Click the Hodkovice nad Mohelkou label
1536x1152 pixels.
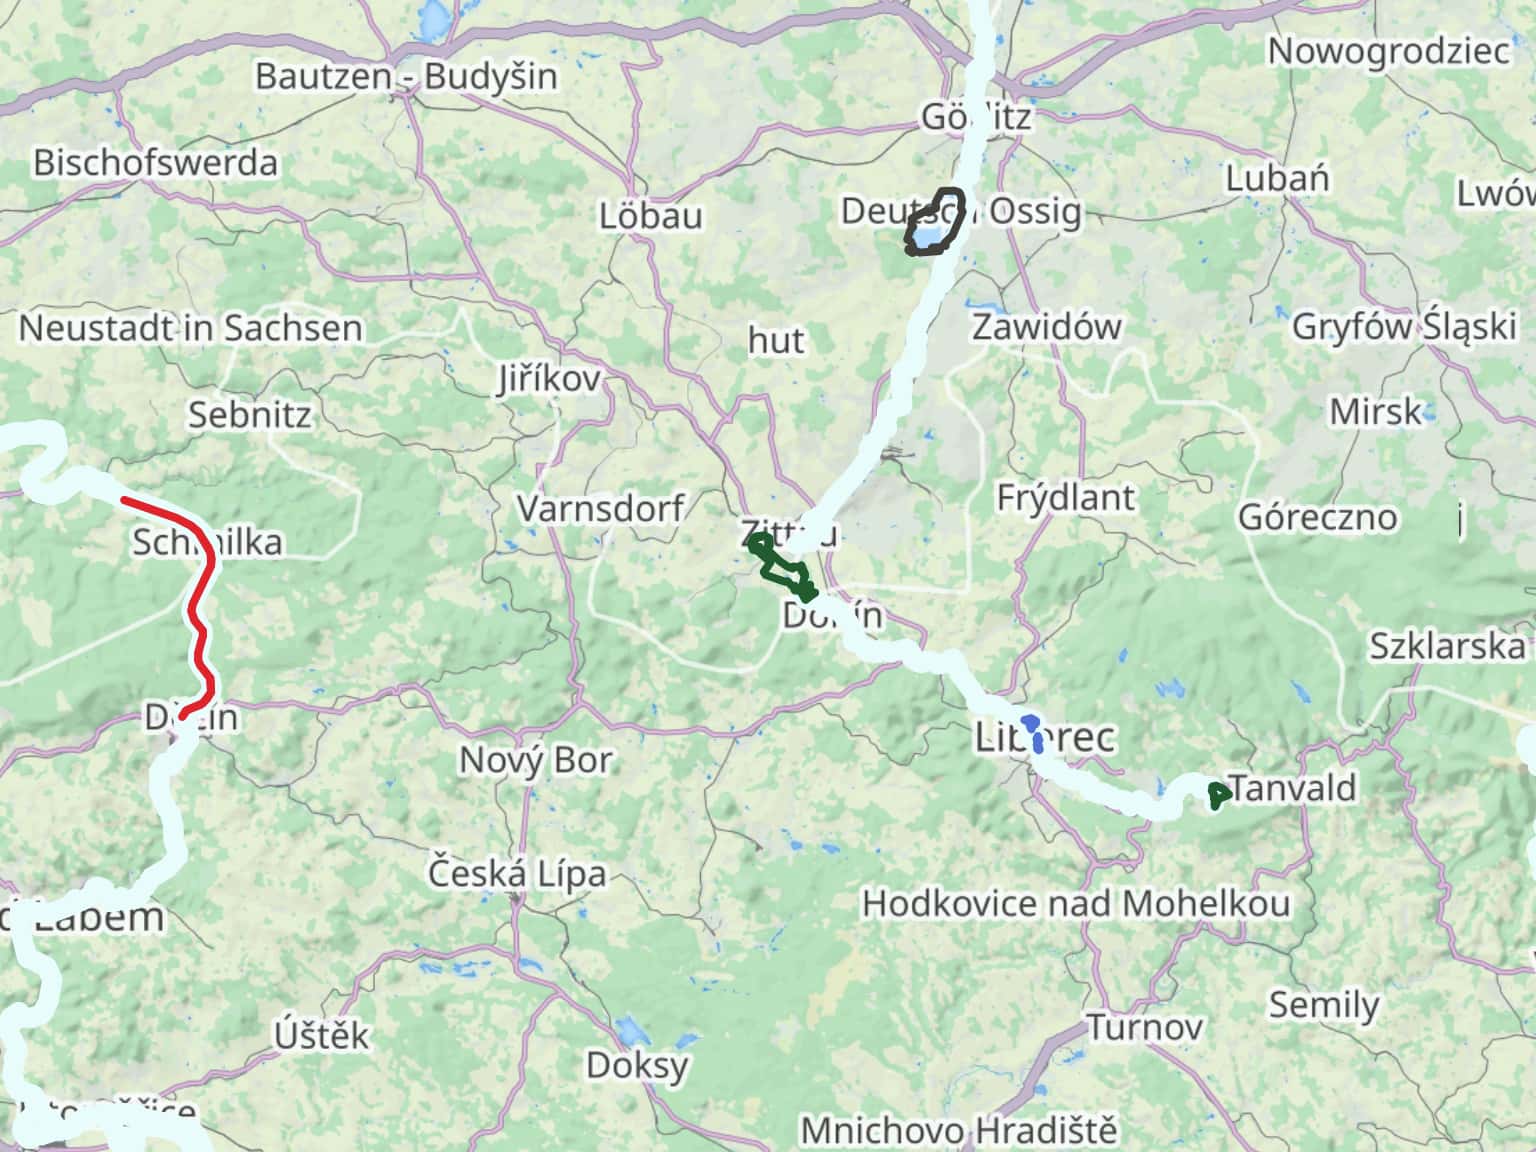coord(1076,904)
